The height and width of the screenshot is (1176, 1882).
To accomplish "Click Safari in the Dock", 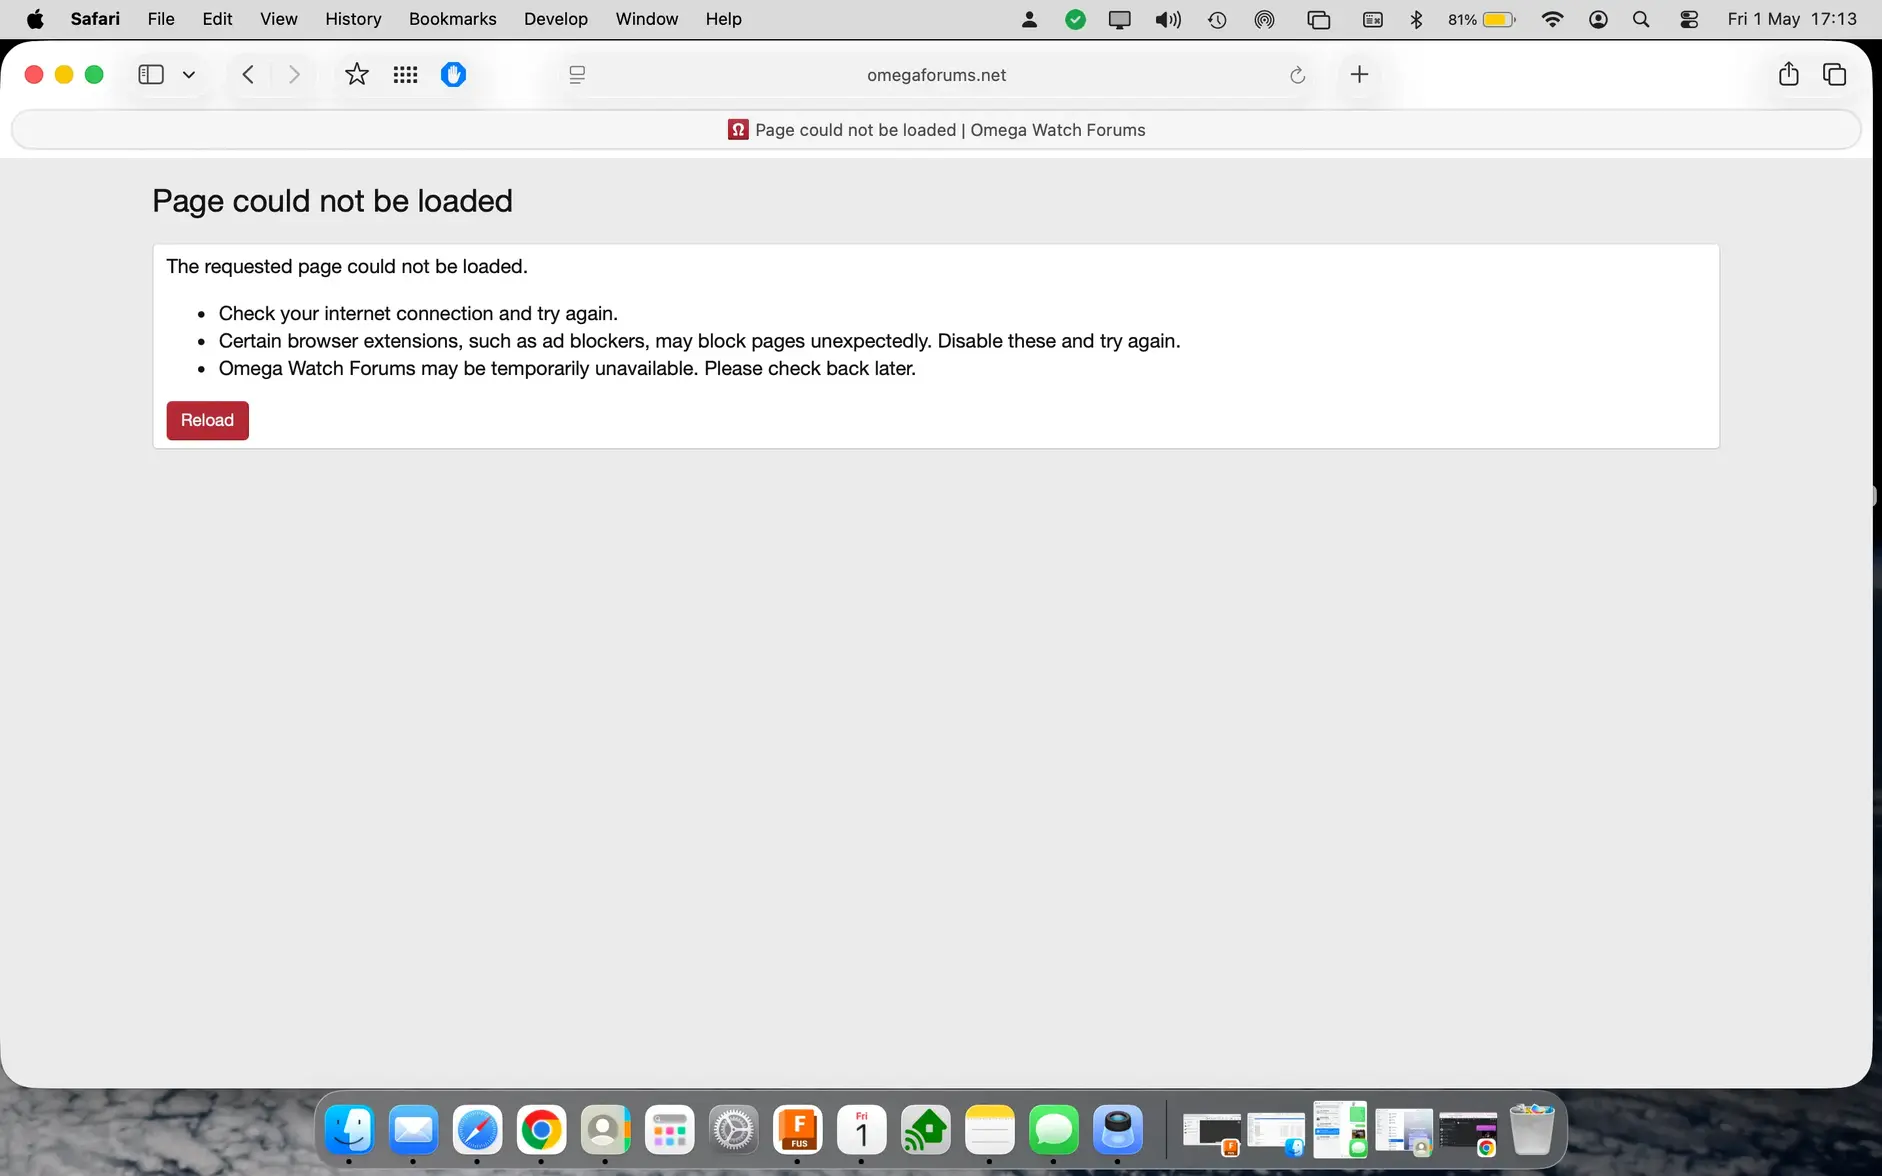I will pyautogui.click(x=477, y=1130).
